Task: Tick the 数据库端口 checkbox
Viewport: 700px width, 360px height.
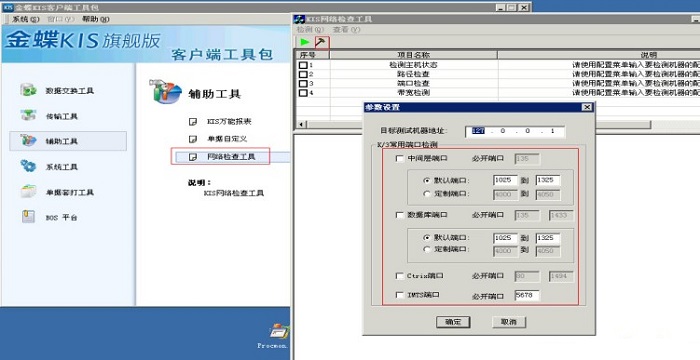Action: pyautogui.click(x=400, y=215)
